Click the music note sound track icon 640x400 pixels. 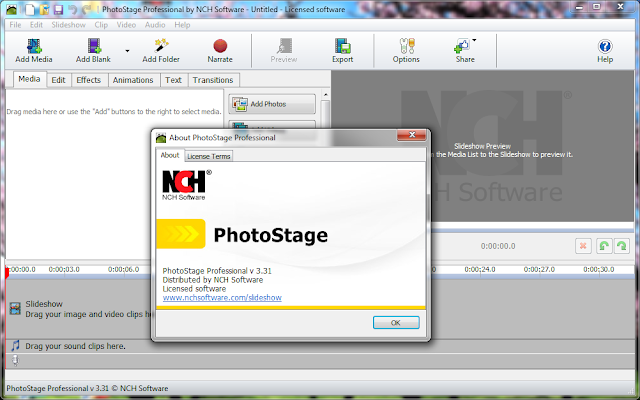(15, 346)
